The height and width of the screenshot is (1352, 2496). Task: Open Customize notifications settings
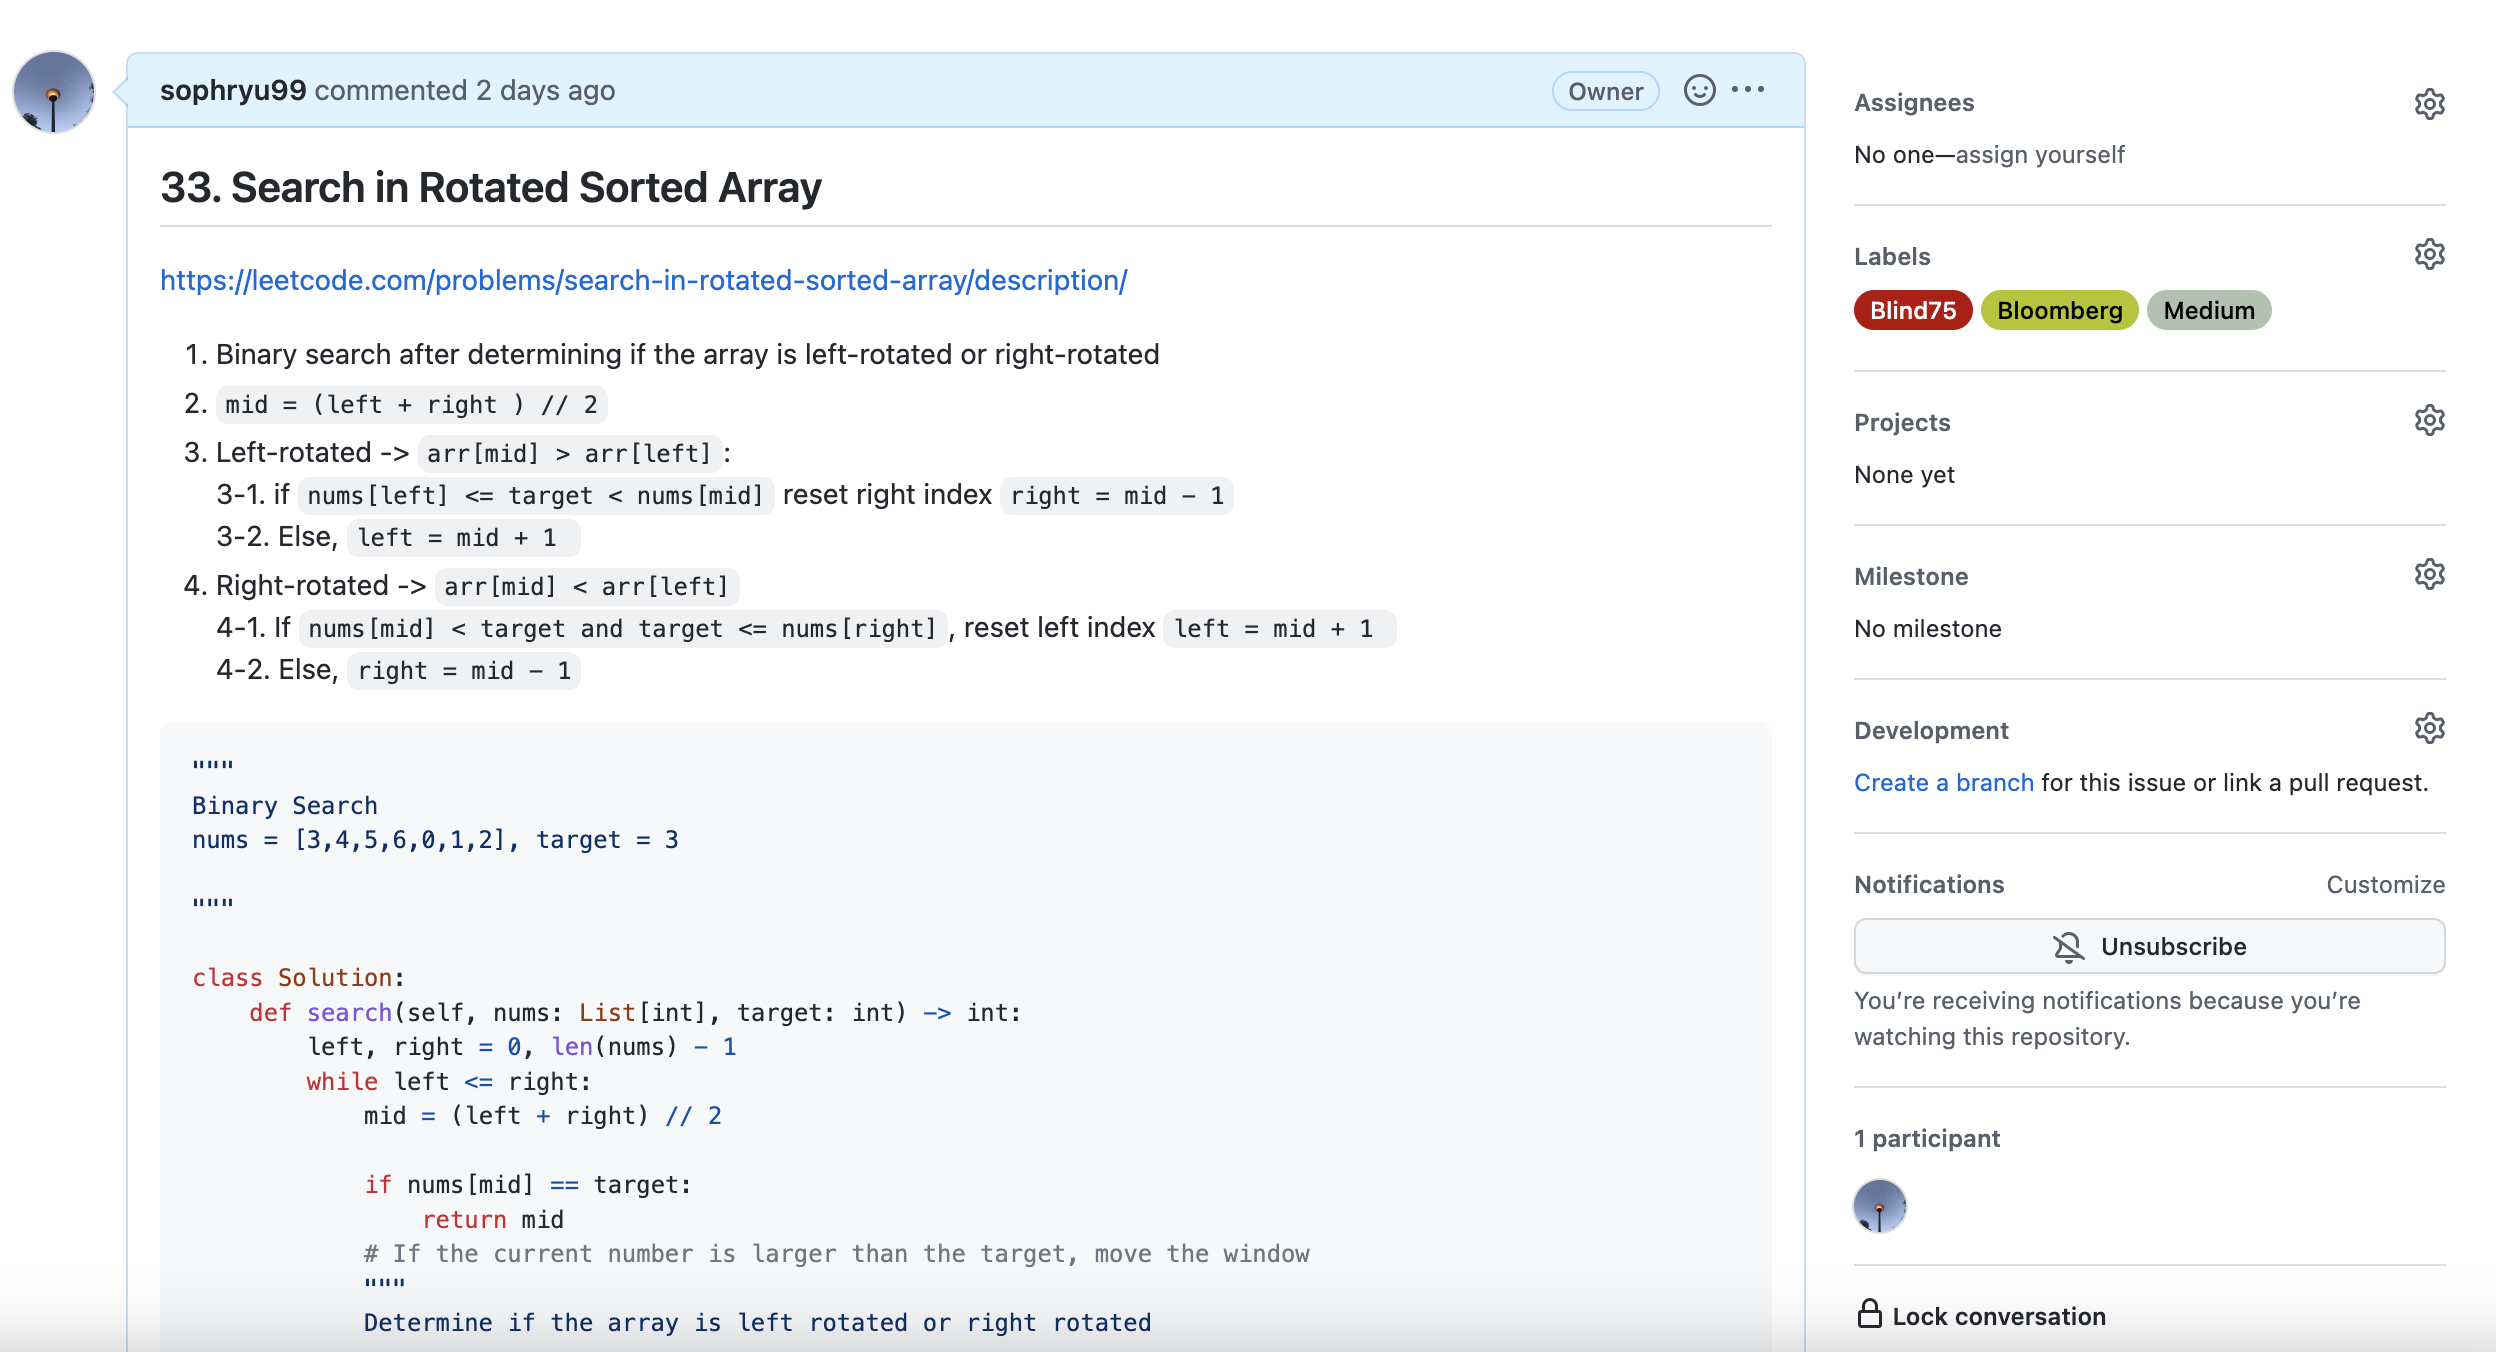tap(2384, 885)
